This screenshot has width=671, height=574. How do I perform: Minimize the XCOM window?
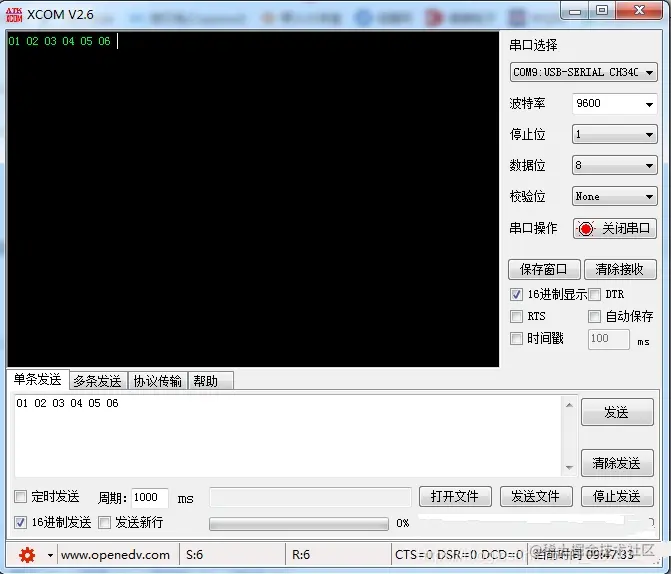coord(575,12)
